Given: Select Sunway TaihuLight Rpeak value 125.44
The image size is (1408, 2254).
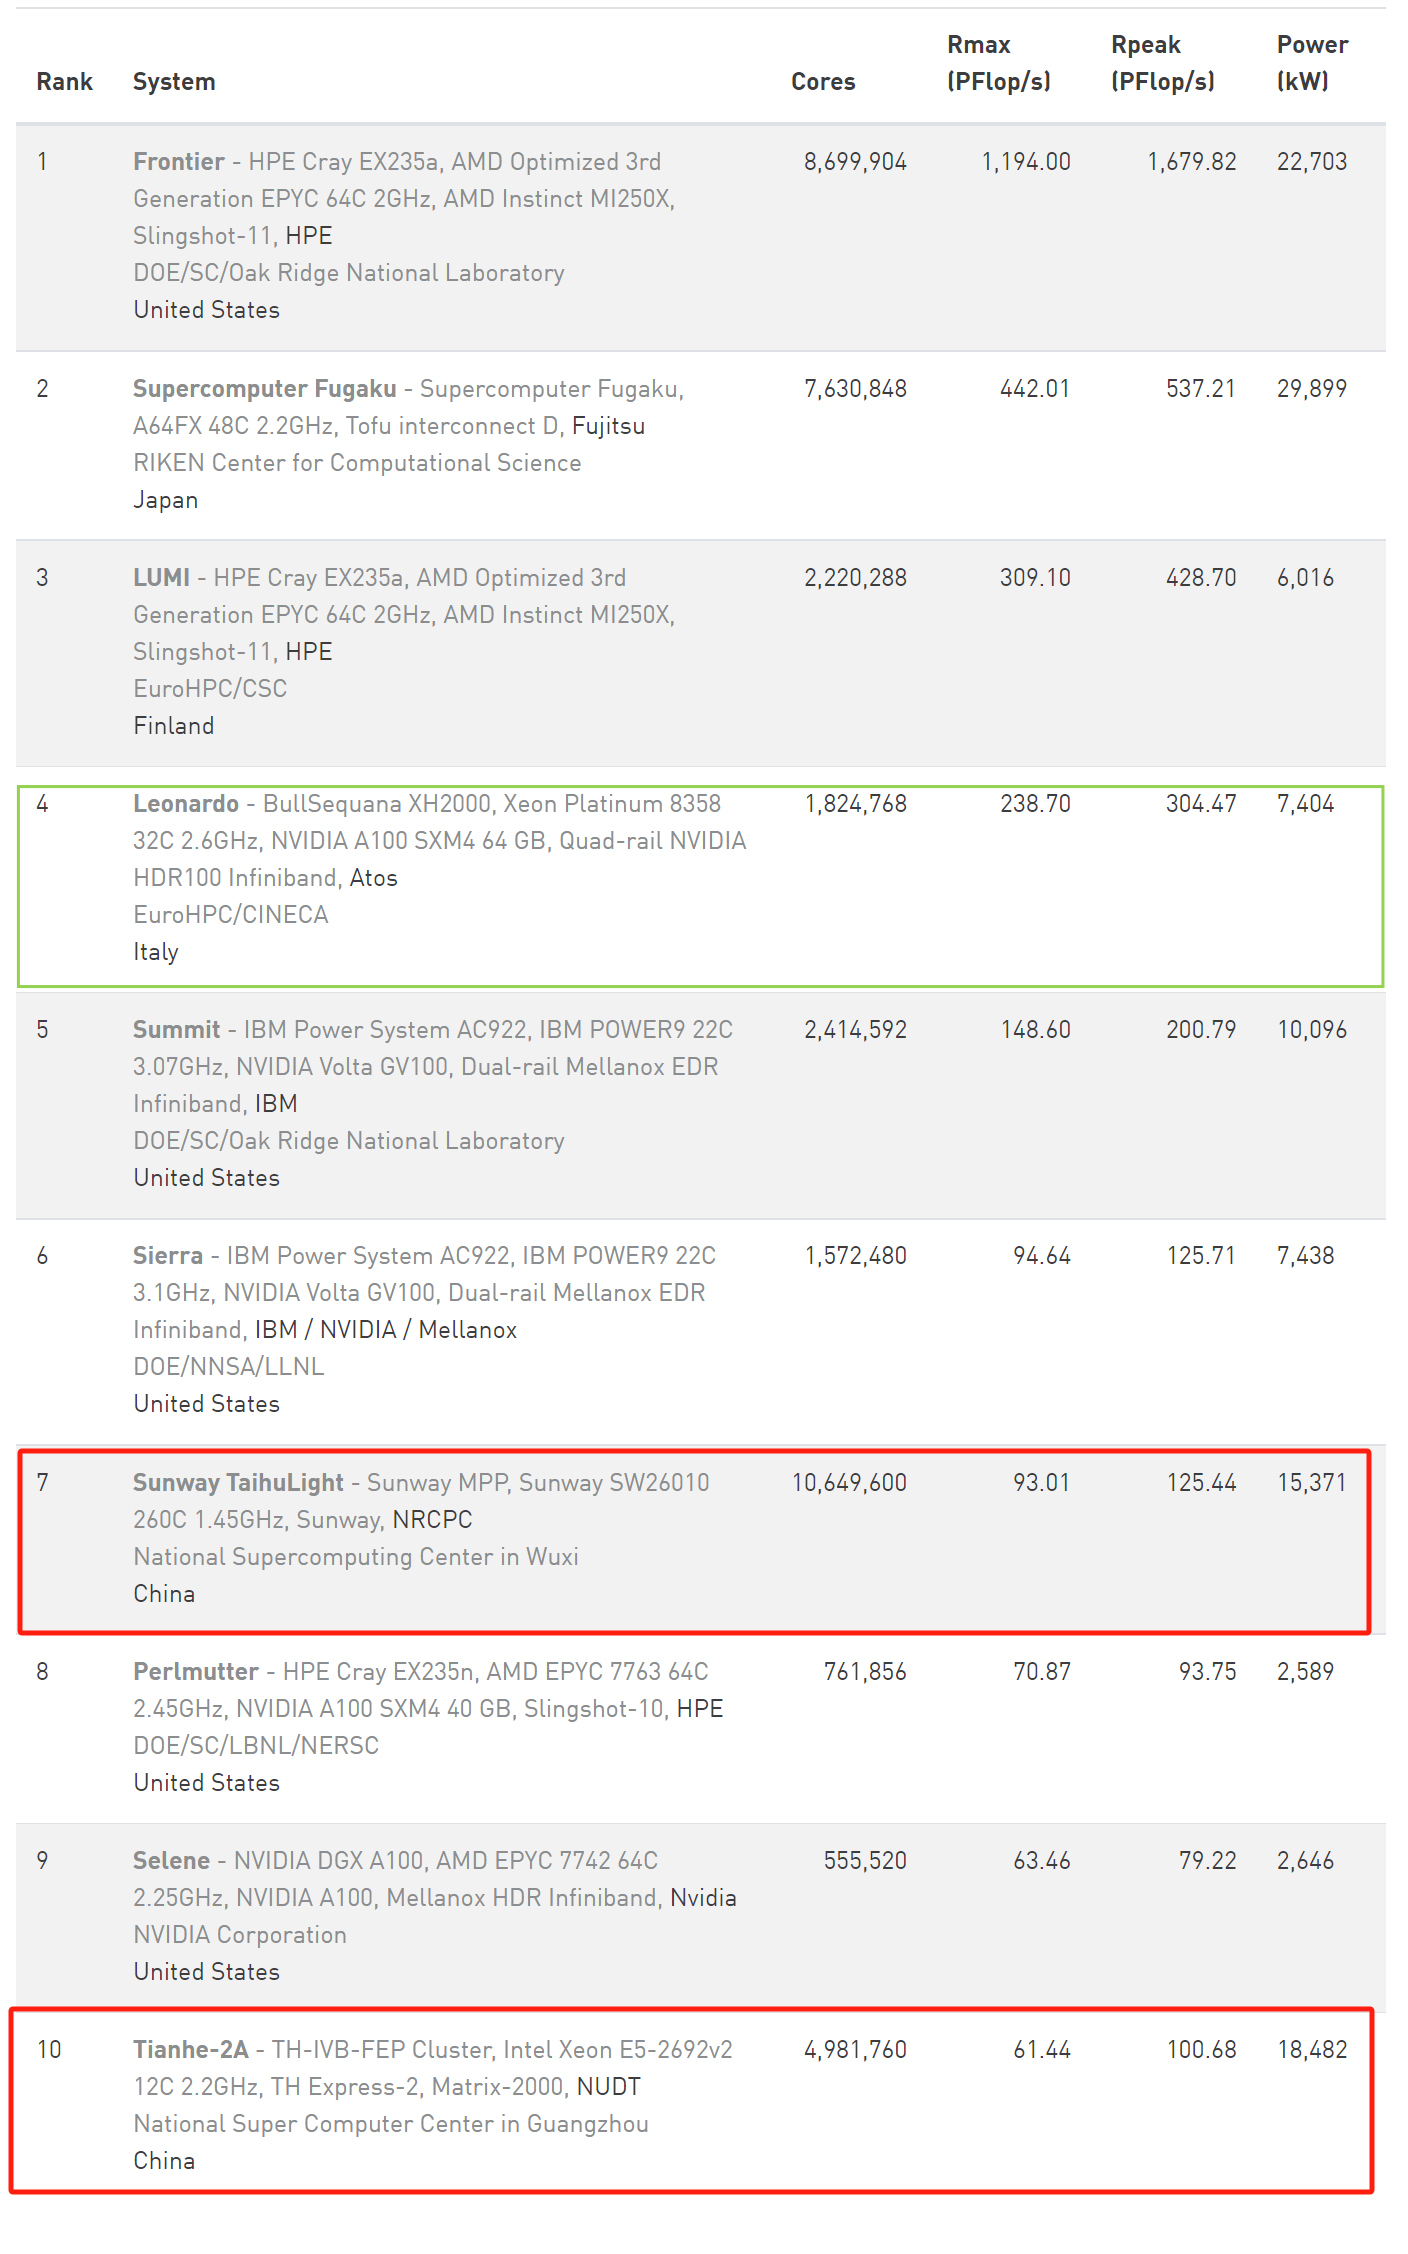Looking at the screenshot, I should [1201, 1482].
